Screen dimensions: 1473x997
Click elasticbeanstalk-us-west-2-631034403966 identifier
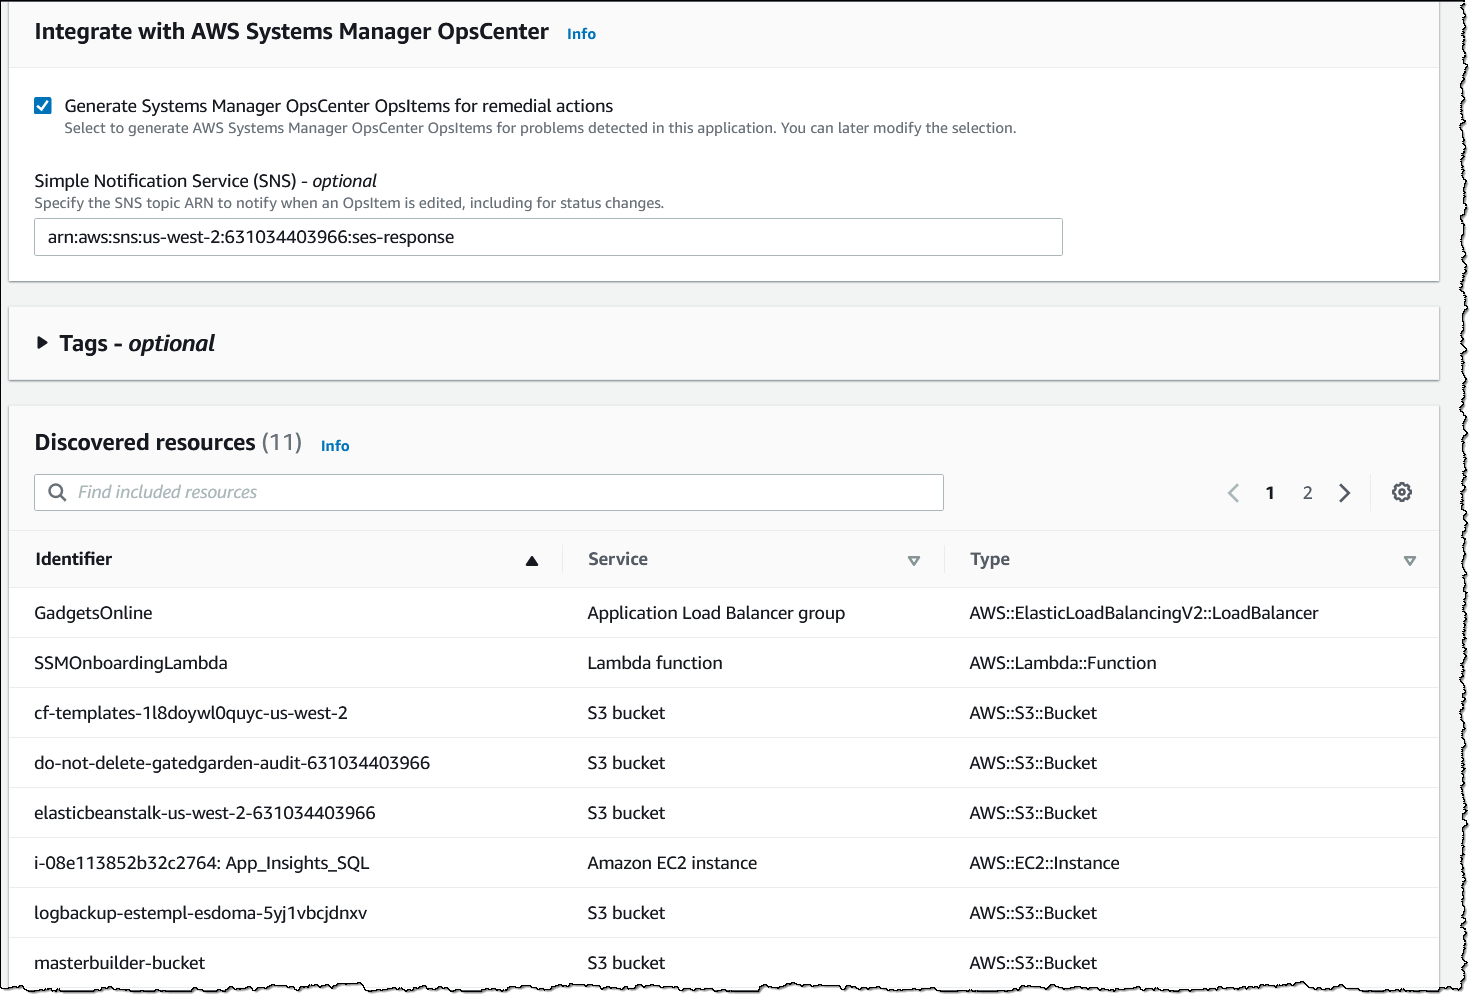[205, 813]
